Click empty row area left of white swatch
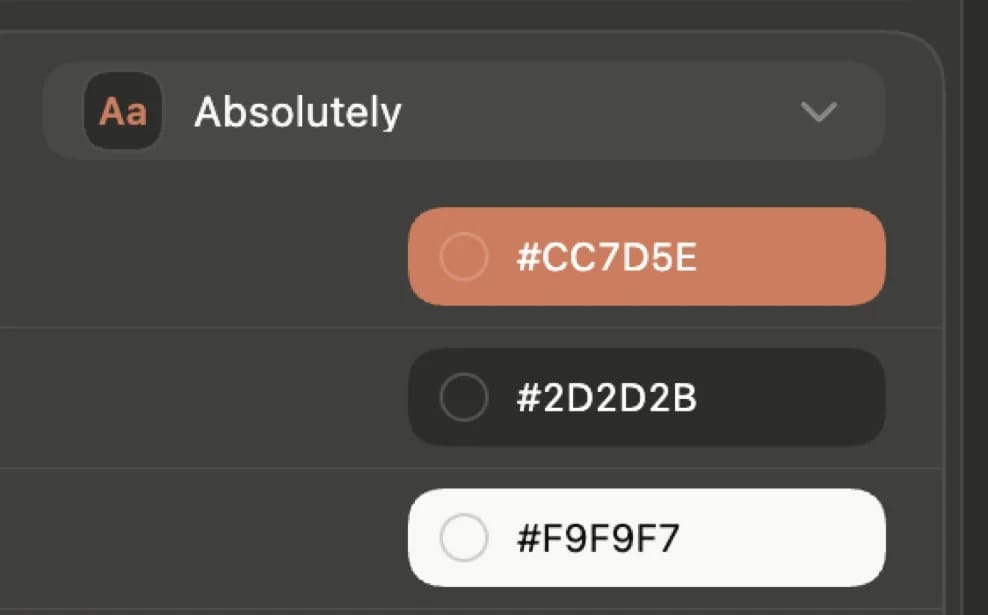Viewport: 988px width, 615px height. tap(200, 538)
